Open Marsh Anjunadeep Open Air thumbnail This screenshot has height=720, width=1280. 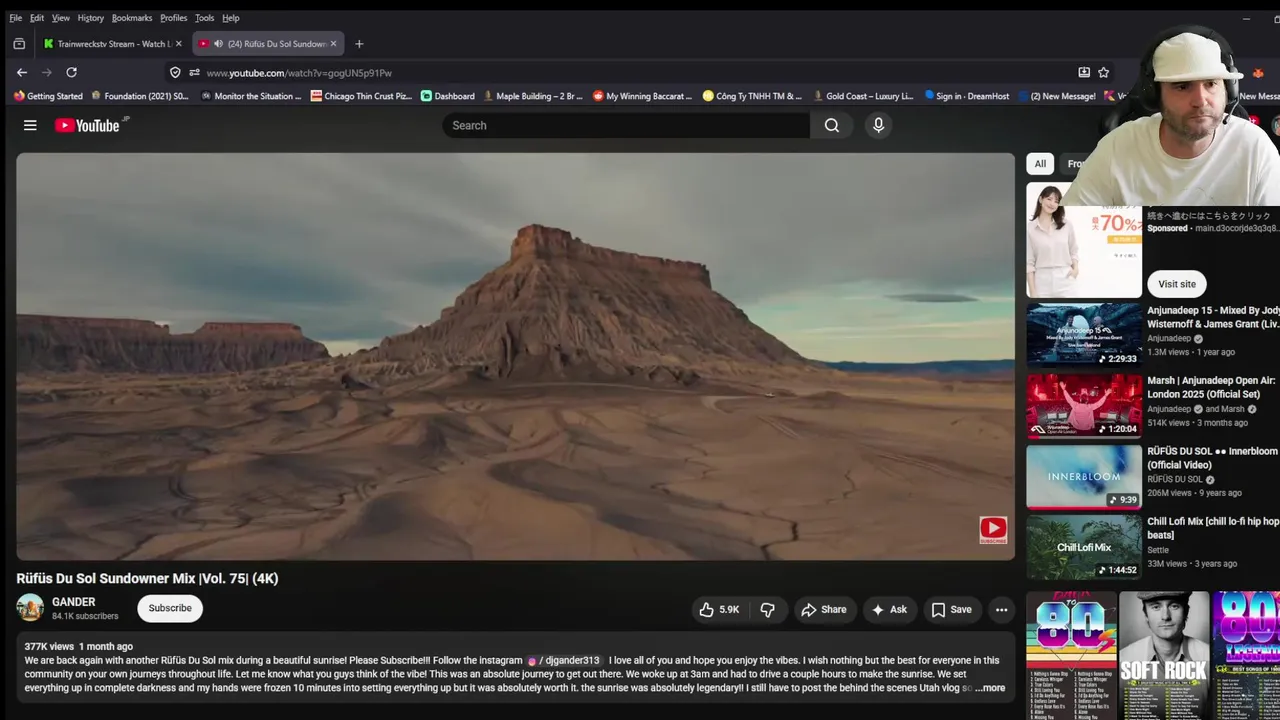1084,406
